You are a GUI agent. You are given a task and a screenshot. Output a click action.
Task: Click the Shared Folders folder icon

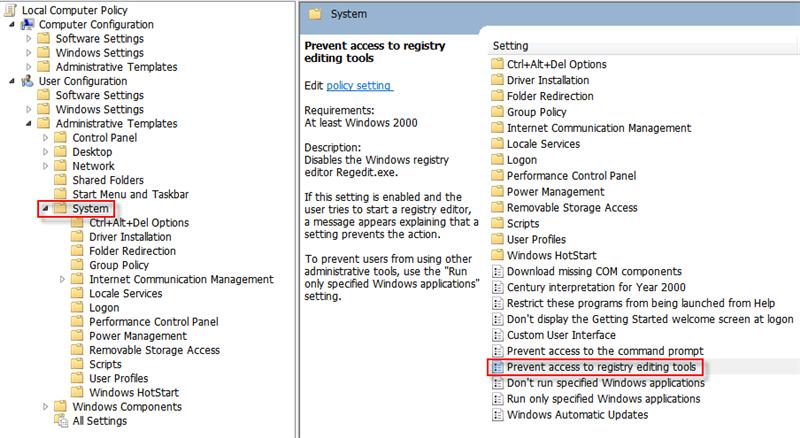[x=60, y=180]
